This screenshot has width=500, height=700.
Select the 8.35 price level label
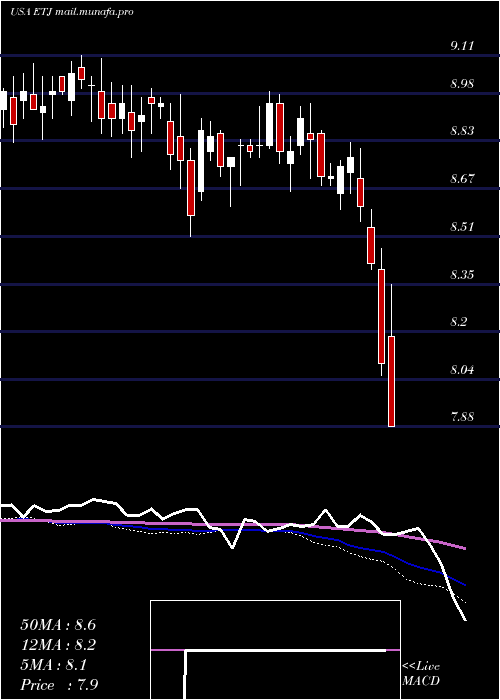[x=462, y=275]
